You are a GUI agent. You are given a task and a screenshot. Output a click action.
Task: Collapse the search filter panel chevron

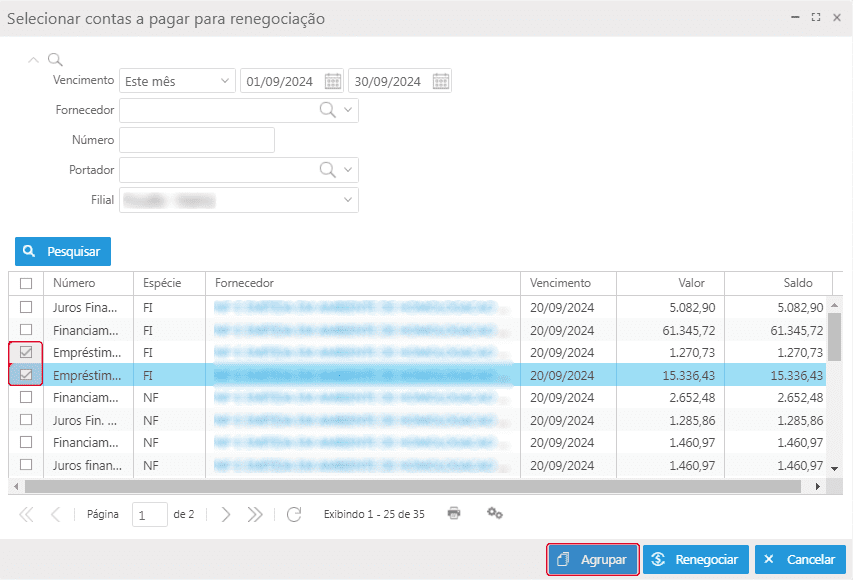pos(33,60)
